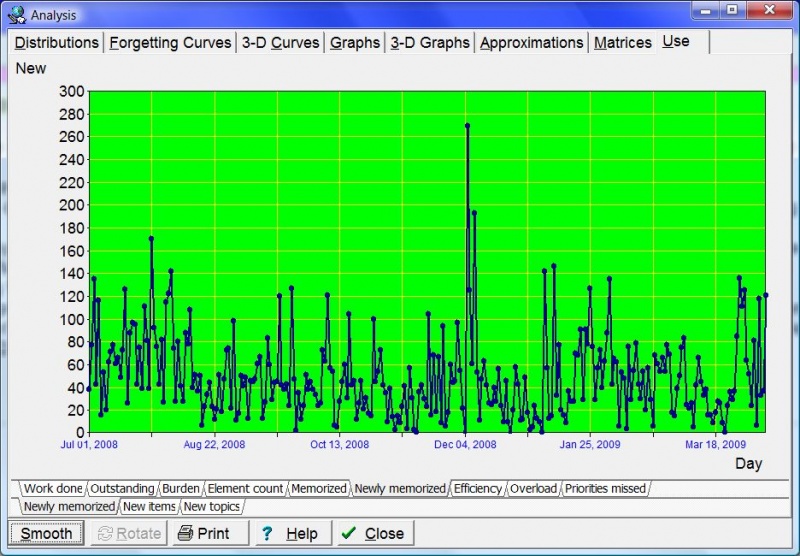Open the Forgetting Curves tab
The width and height of the screenshot is (800, 556).
tap(169, 43)
